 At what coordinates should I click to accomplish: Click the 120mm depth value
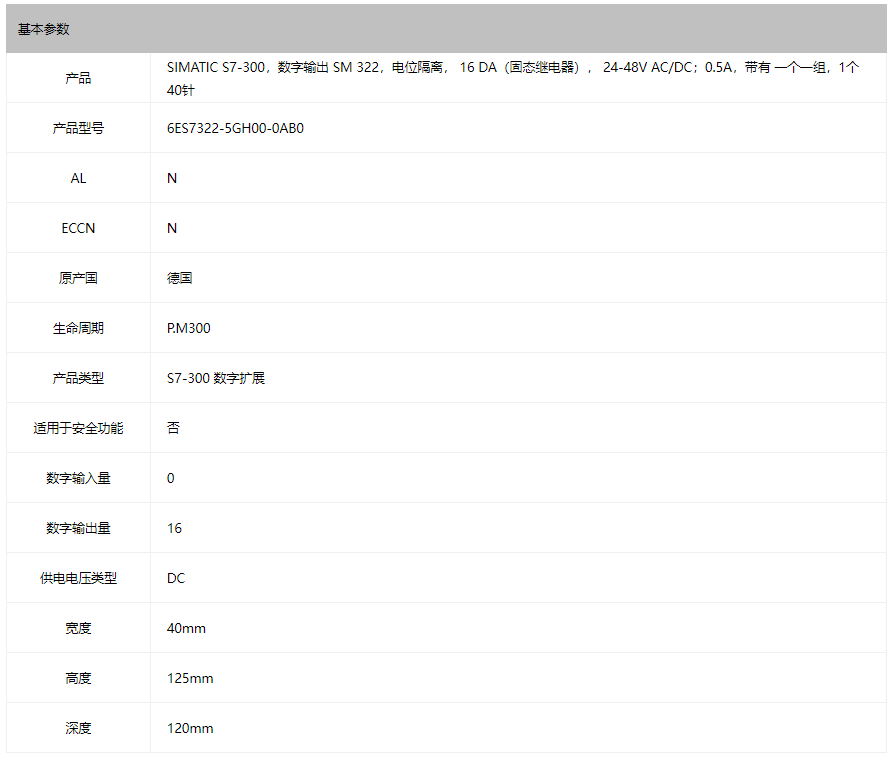[x=190, y=728]
